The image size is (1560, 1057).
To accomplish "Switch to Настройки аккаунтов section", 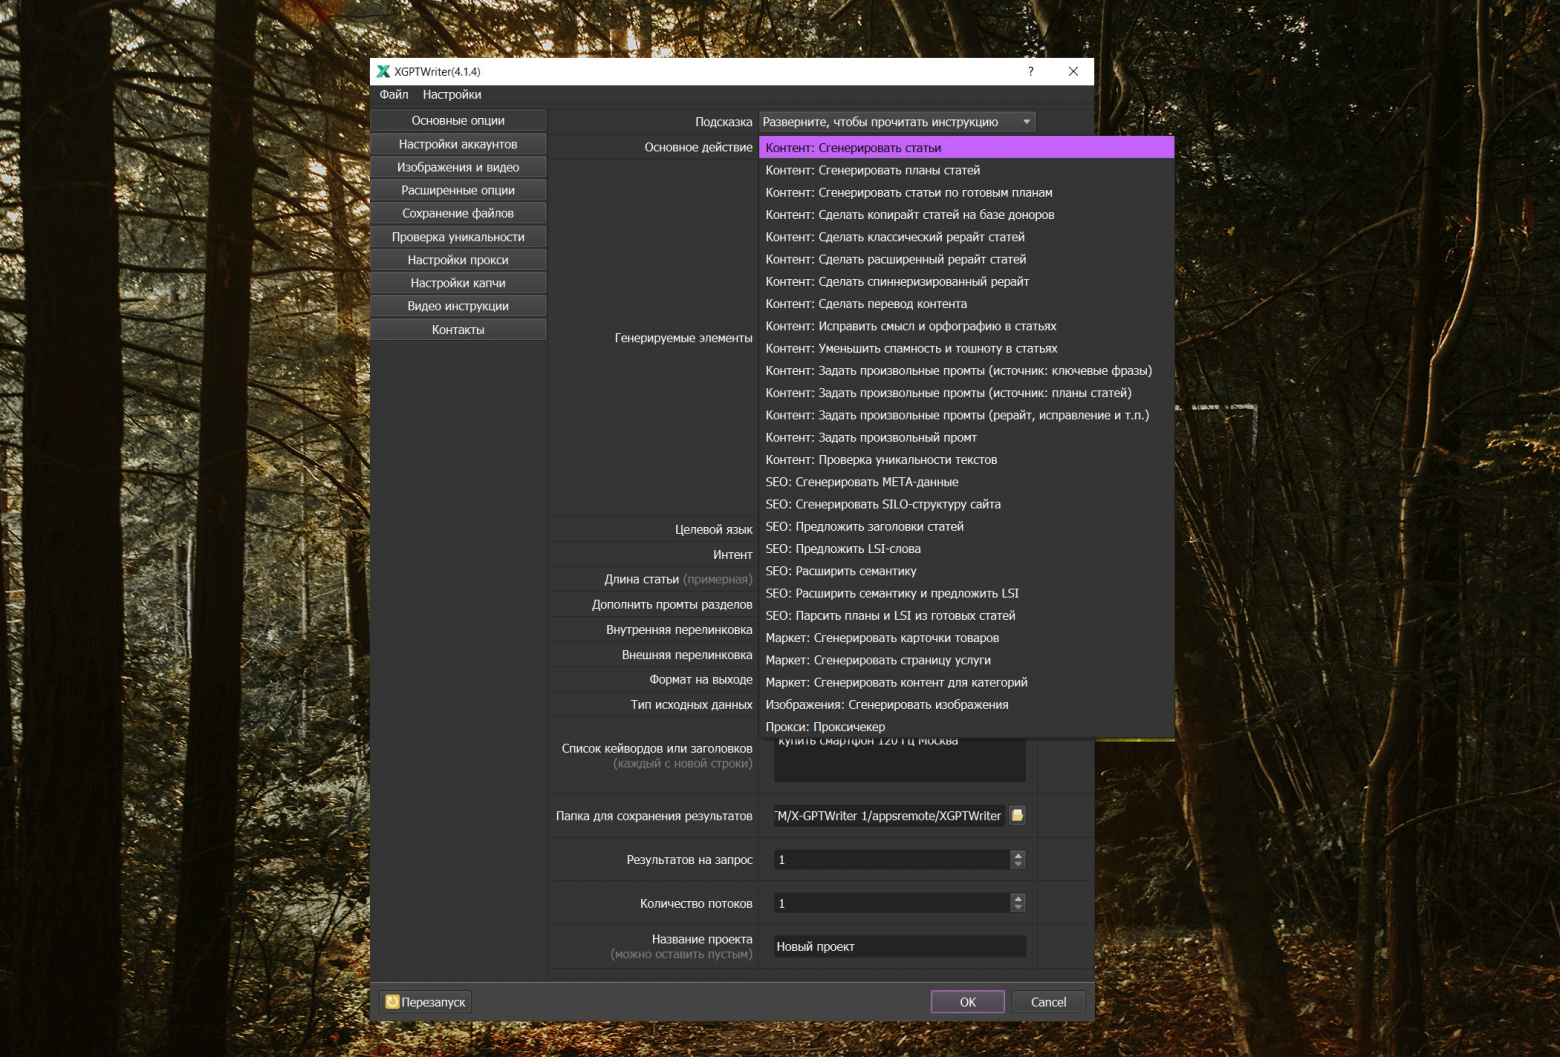I will (x=458, y=144).
